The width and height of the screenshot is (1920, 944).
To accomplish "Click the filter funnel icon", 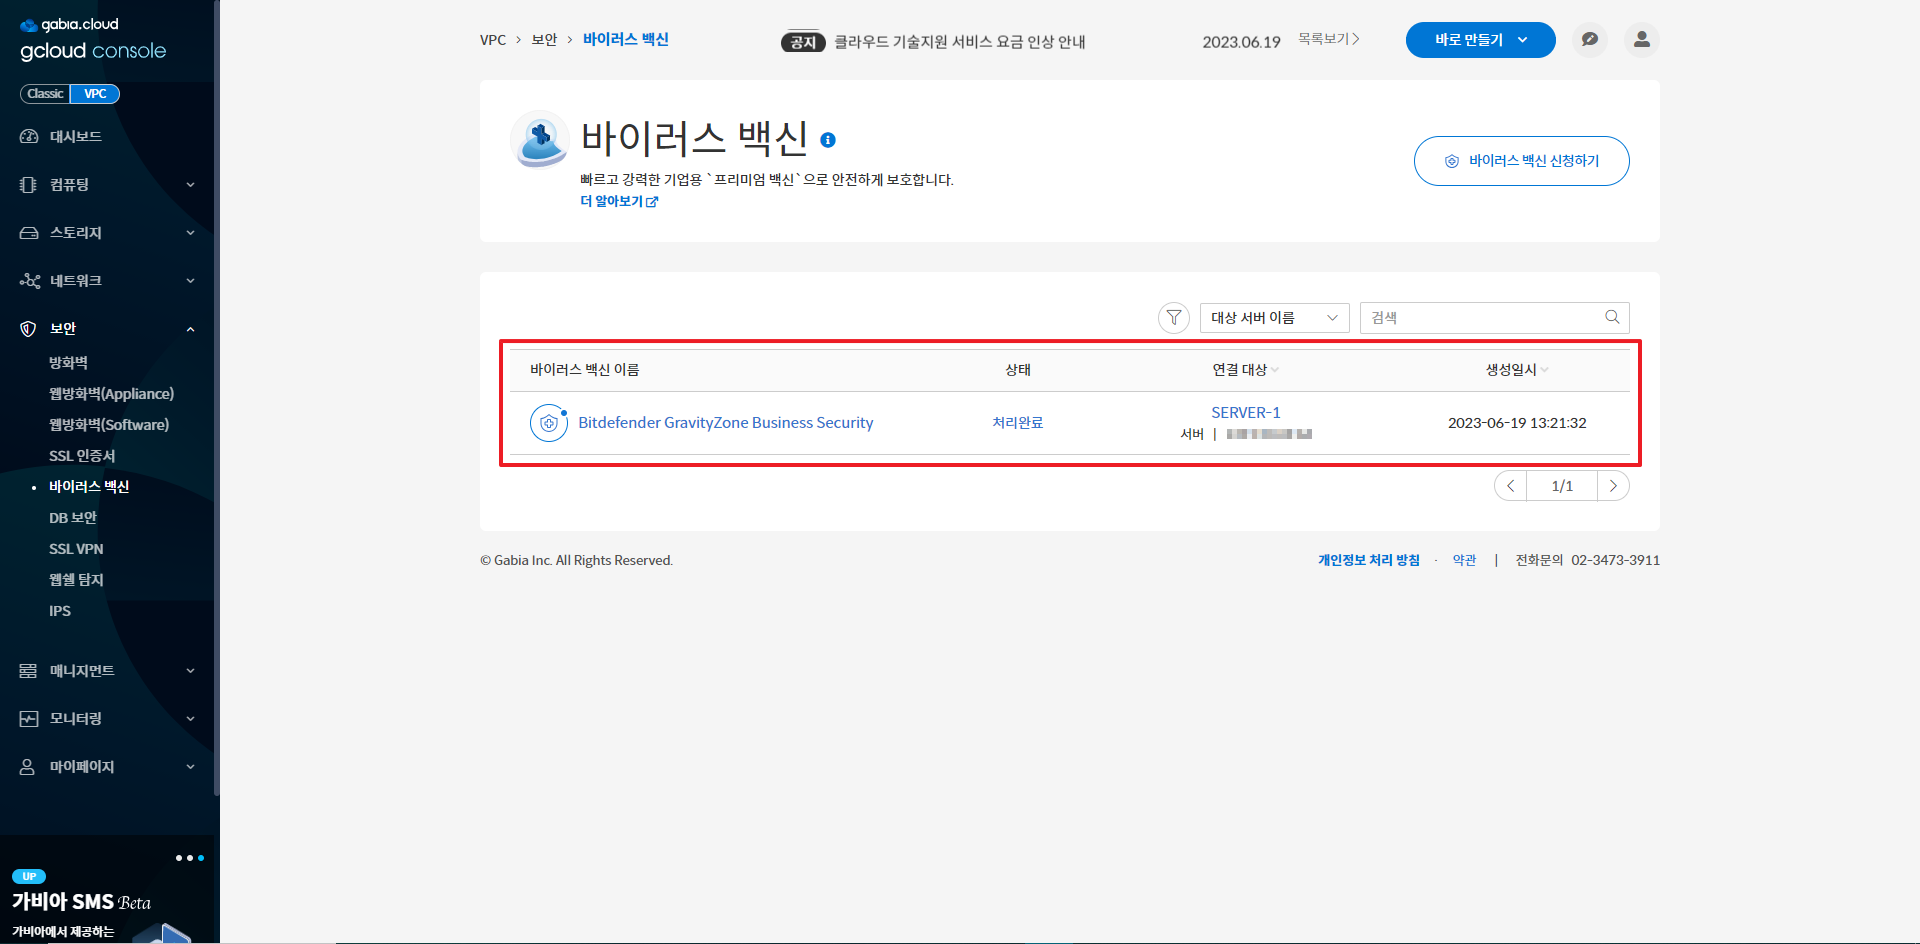I will (1173, 318).
